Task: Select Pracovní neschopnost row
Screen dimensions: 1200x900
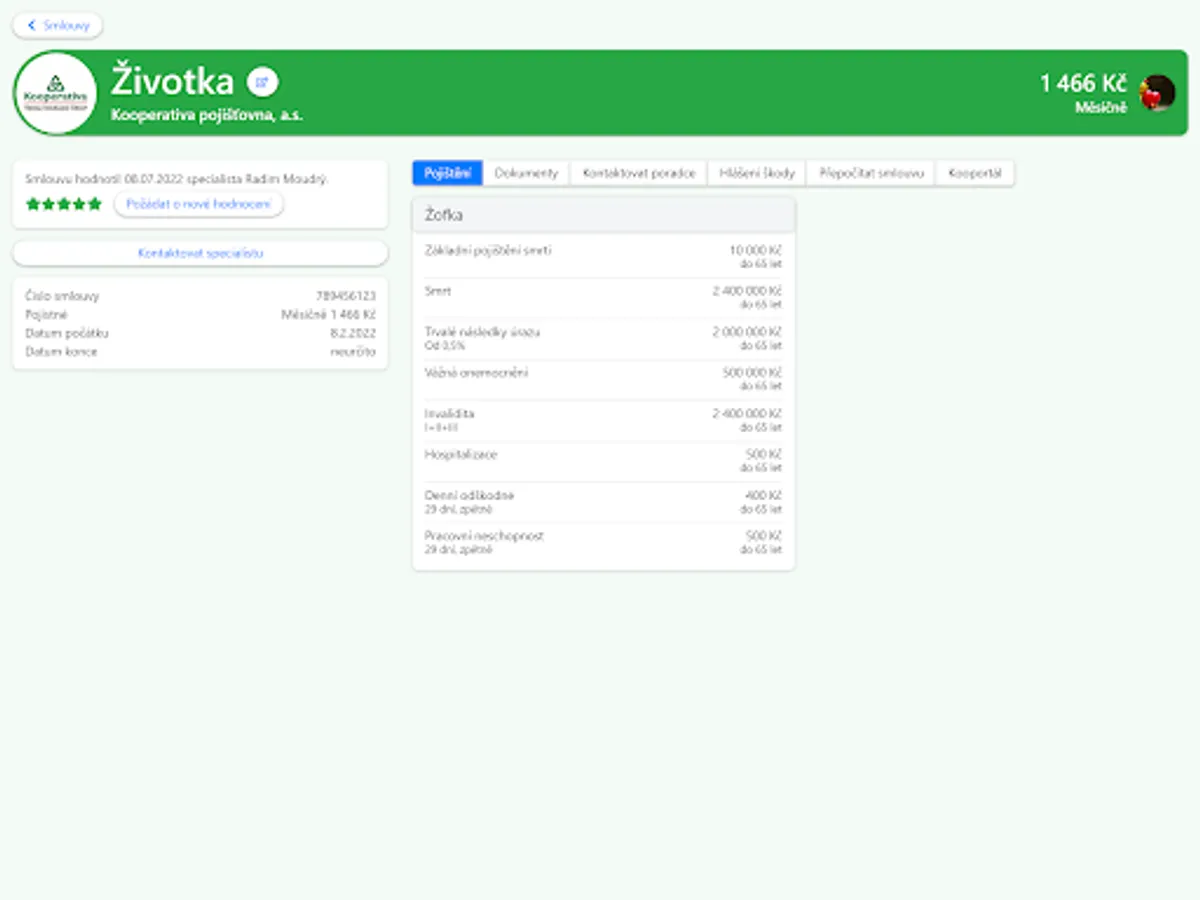Action: 604,543
